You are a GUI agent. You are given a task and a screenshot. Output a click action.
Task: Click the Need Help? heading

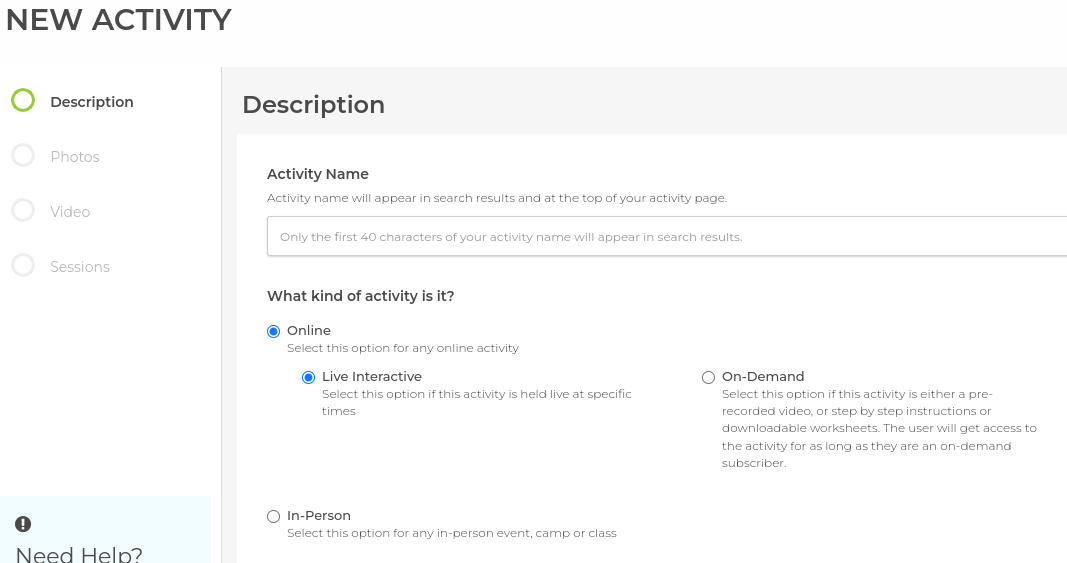pos(79,554)
